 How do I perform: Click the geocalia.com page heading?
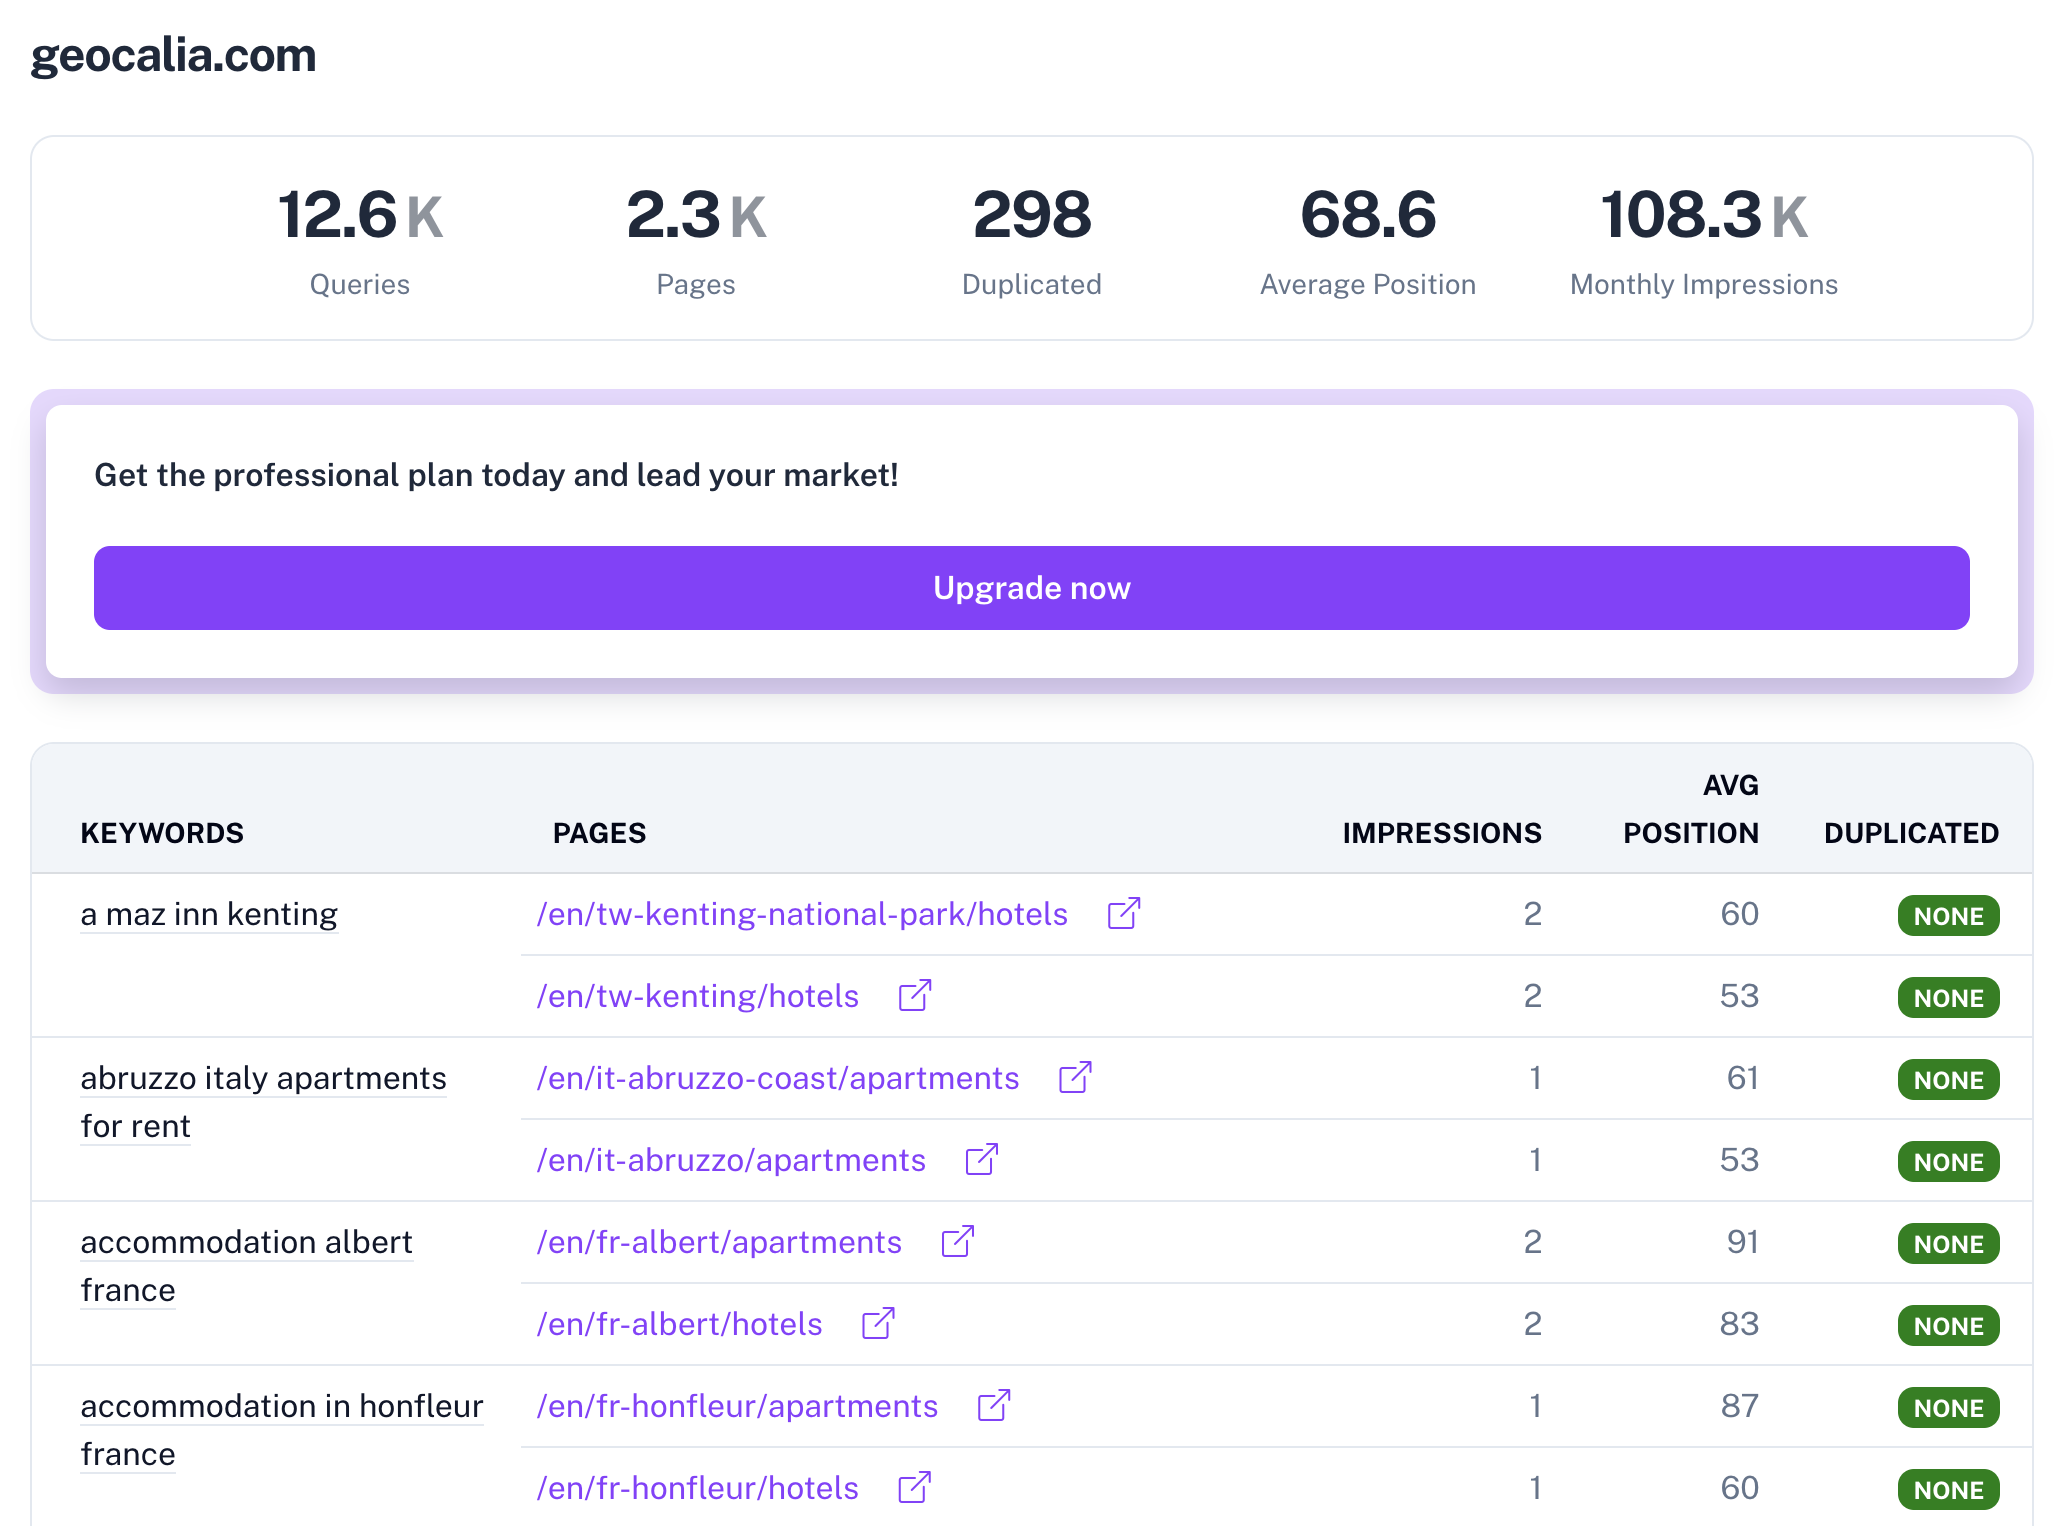pyautogui.click(x=173, y=55)
